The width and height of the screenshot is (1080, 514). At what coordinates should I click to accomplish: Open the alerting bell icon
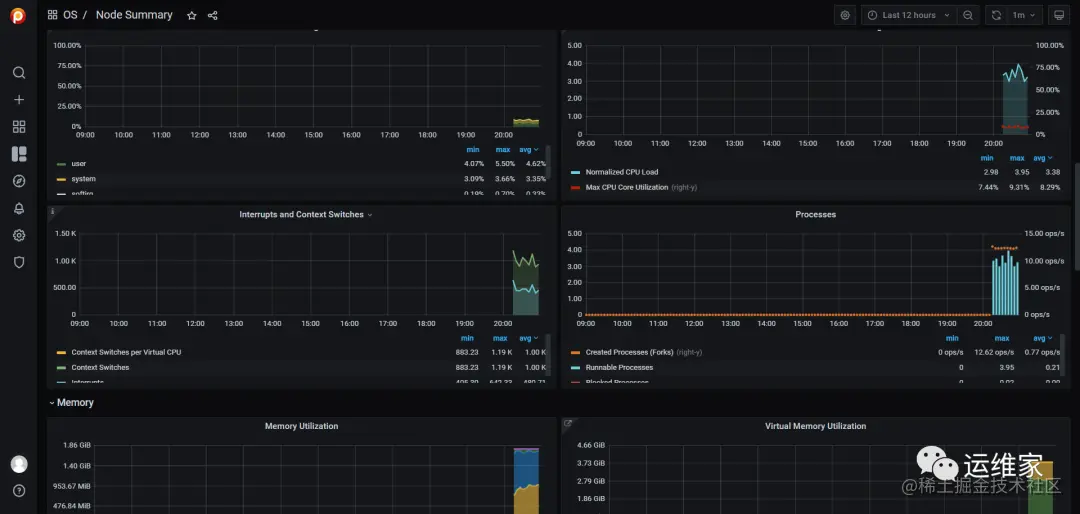pyautogui.click(x=19, y=209)
